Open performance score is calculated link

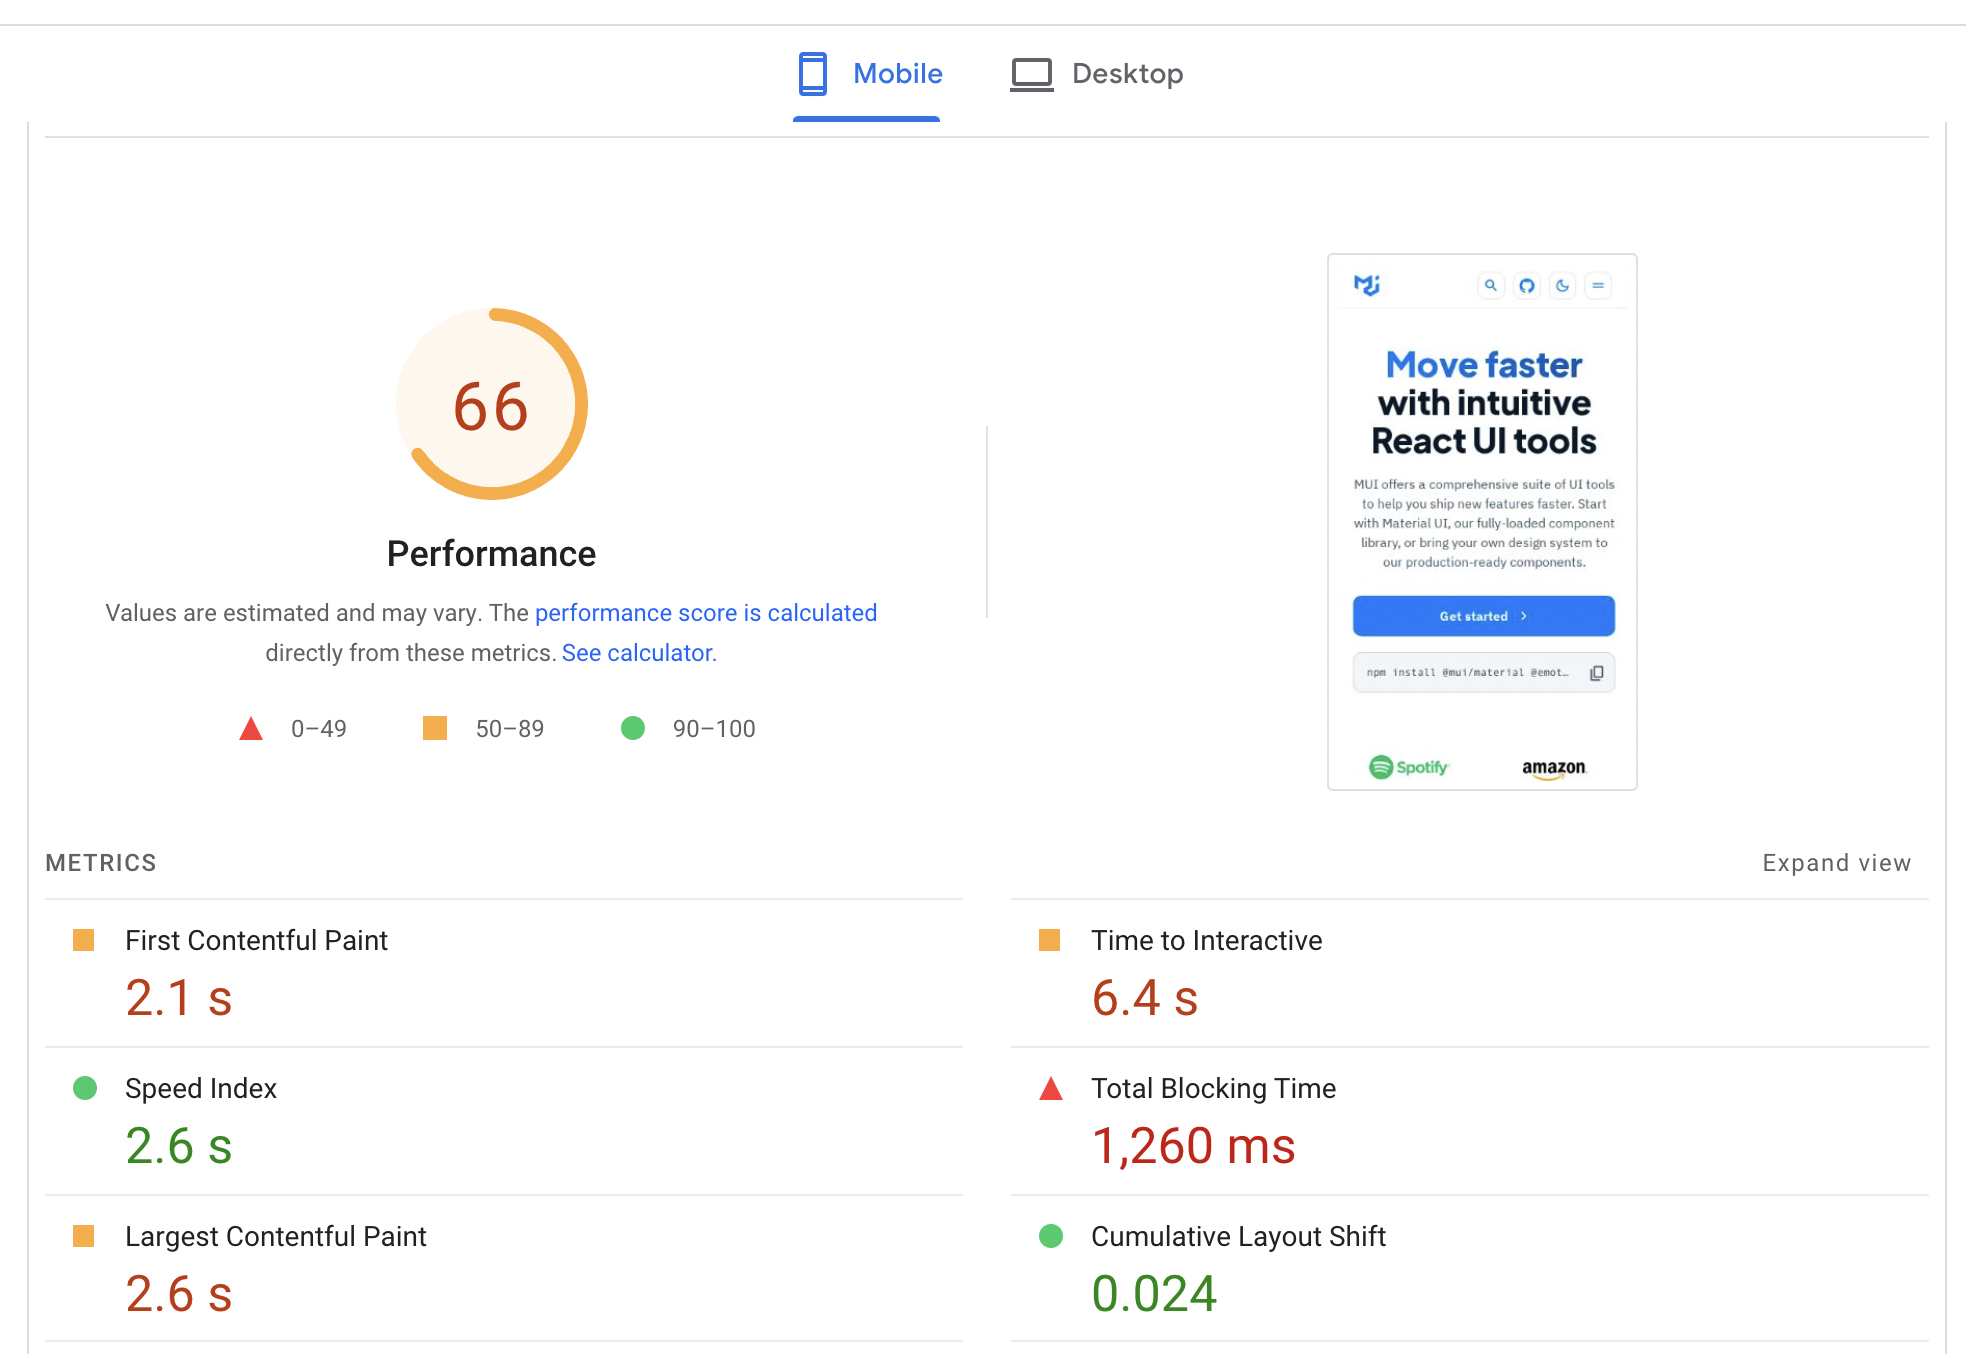coord(705,613)
